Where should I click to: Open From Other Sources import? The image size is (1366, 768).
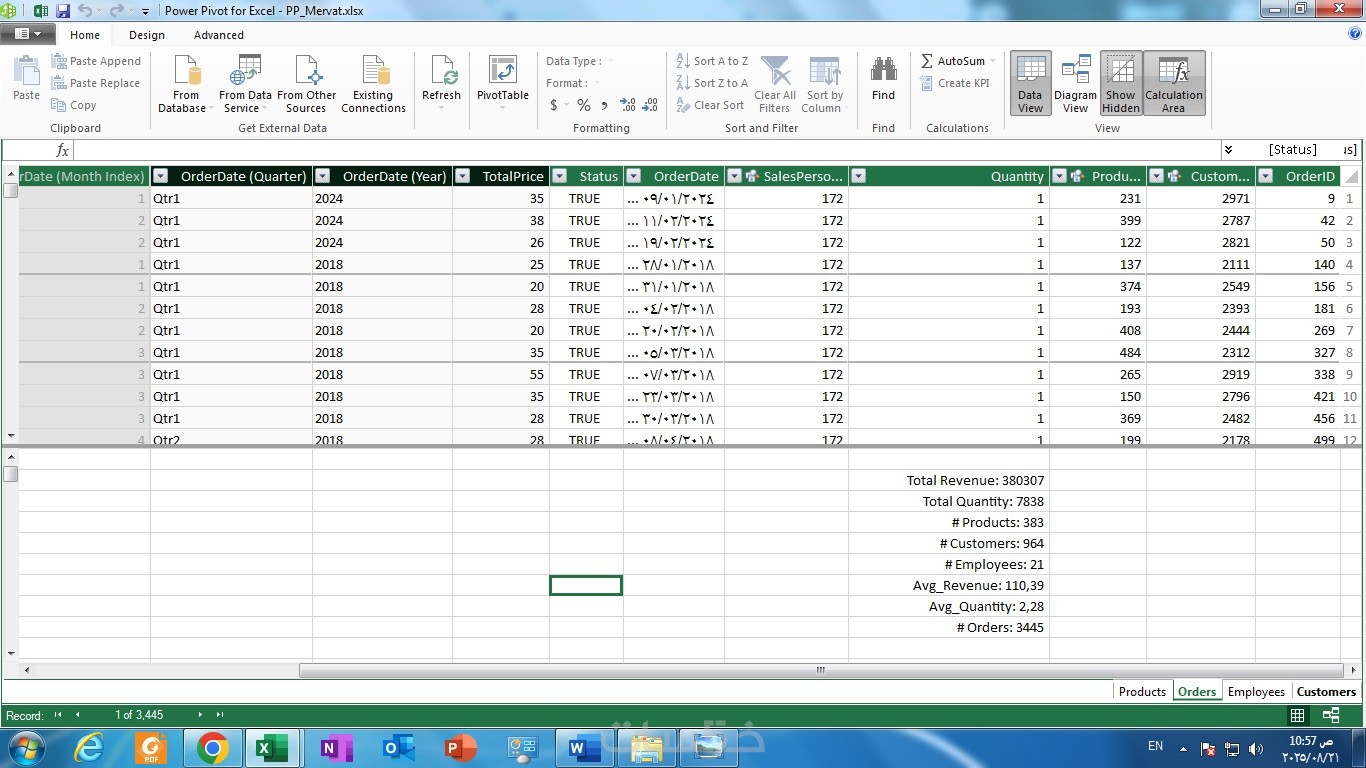[307, 84]
